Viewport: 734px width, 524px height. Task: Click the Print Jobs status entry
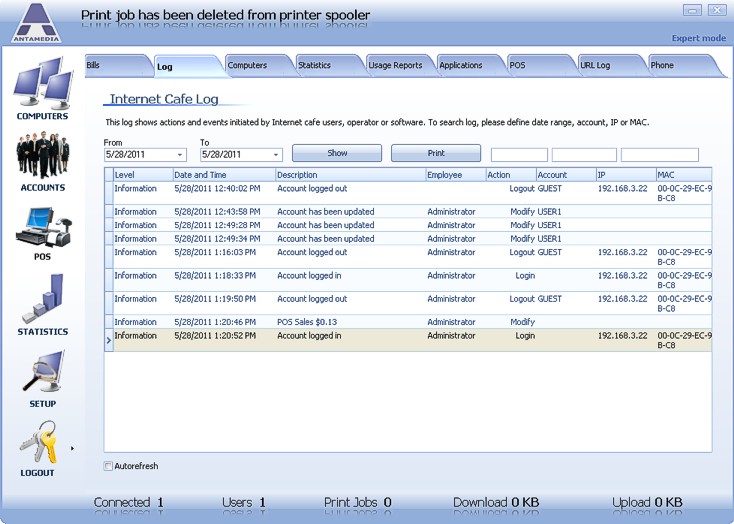(x=358, y=502)
